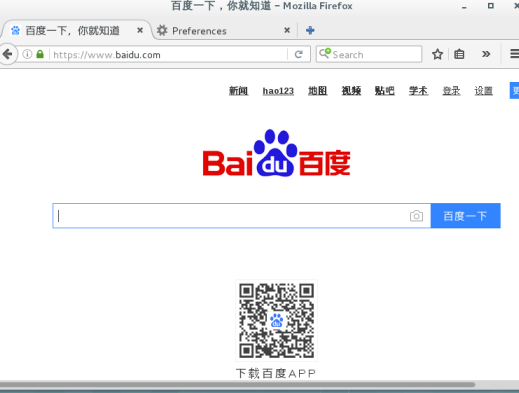Show bookmarks list icon
The width and height of the screenshot is (519, 393).
[459, 54]
